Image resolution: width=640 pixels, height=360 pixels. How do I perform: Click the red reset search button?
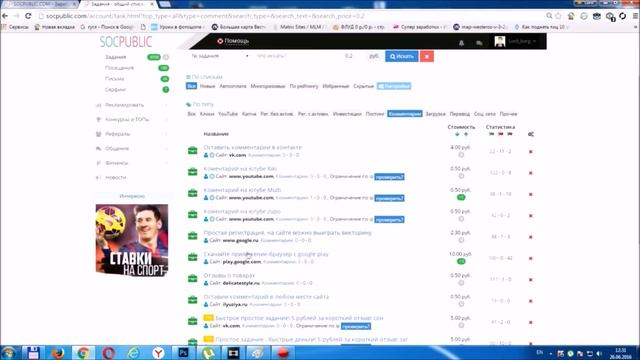427,56
